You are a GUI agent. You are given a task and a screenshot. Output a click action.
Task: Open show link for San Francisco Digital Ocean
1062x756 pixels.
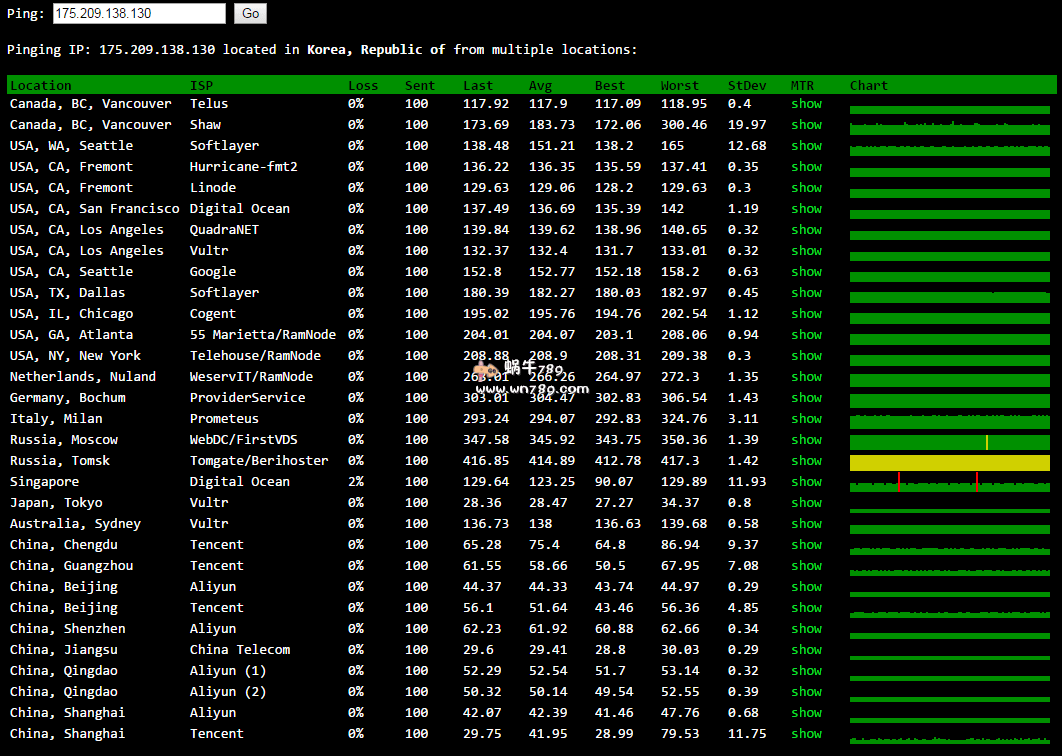tap(806, 209)
